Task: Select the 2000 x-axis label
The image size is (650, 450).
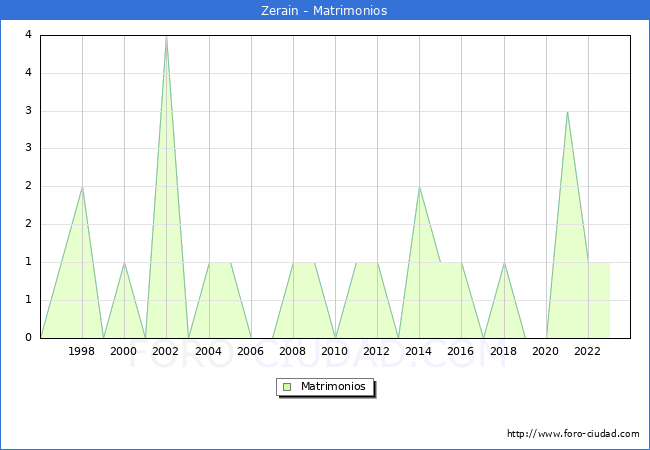Action: tap(124, 351)
